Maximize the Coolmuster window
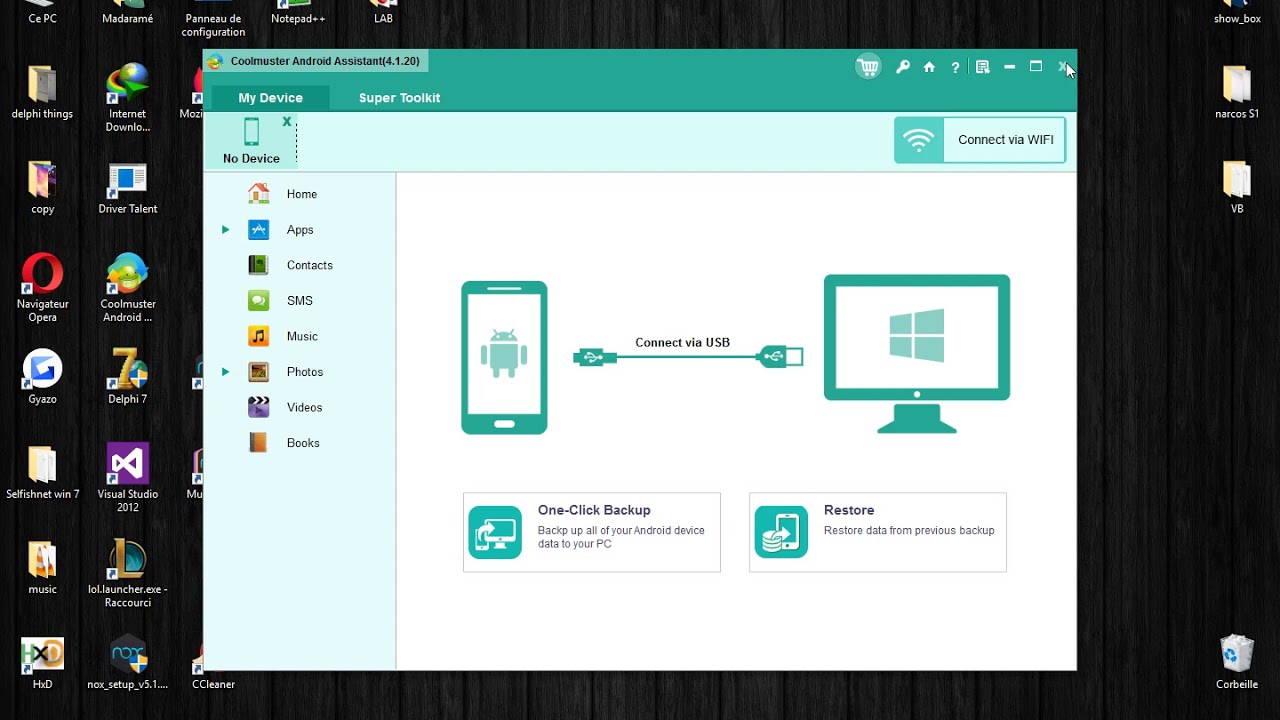Screen dimensions: 1280x720 tap(1036, 67)
